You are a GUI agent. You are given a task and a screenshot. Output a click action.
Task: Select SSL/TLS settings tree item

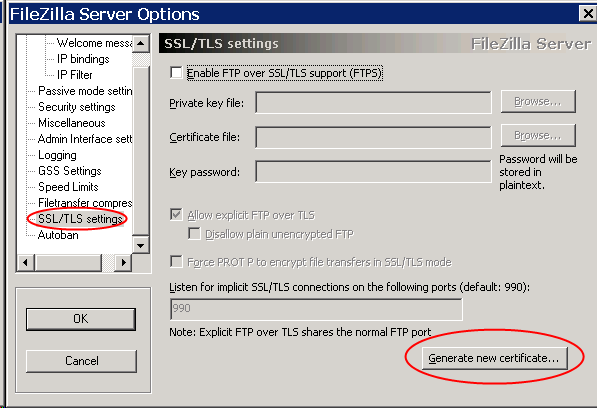(80, 219)
